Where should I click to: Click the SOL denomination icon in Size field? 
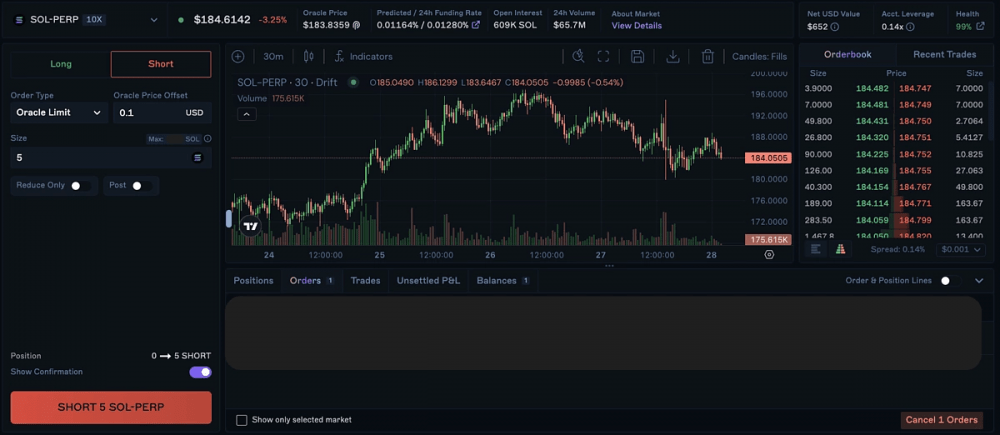point(197,158)
